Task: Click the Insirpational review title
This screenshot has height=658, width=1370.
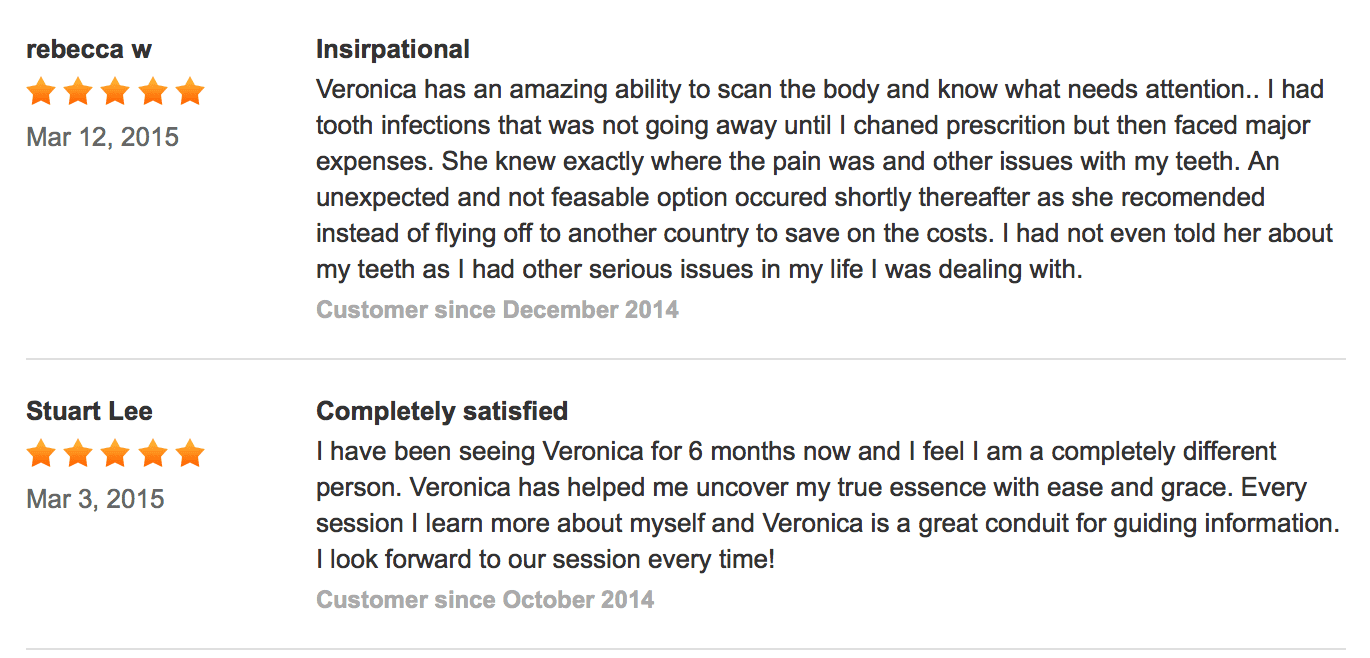Action: tap(393, 49)
